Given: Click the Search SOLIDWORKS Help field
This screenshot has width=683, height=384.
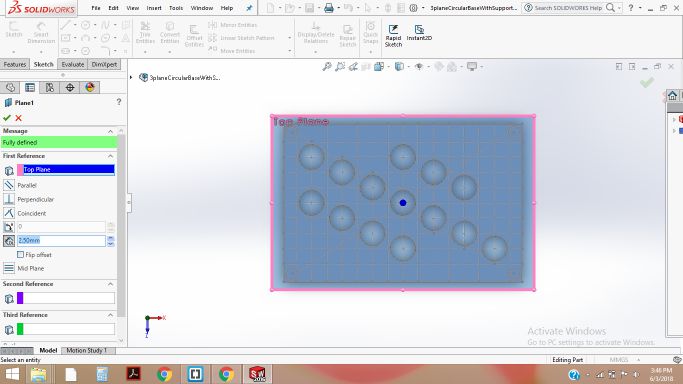Looking at the screenshot, I should pyautogui.click(x=568, y=8).
